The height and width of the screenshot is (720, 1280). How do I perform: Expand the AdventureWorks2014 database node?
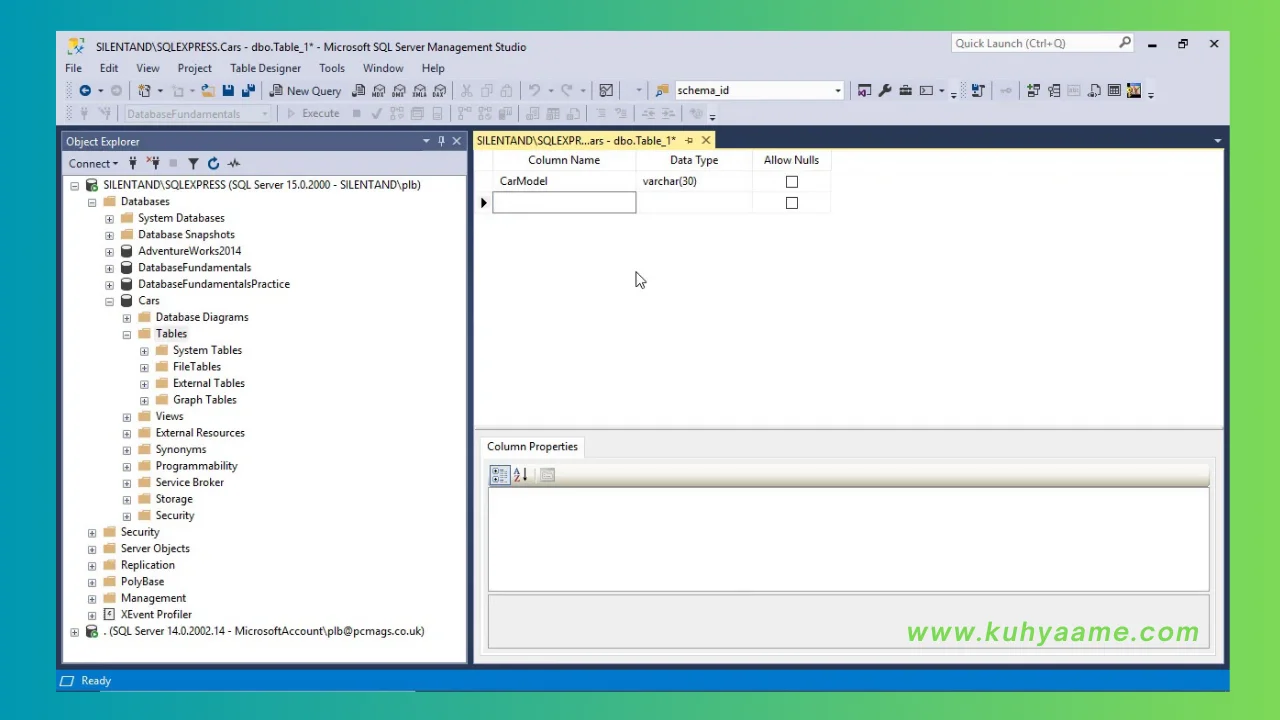(110, 251)
